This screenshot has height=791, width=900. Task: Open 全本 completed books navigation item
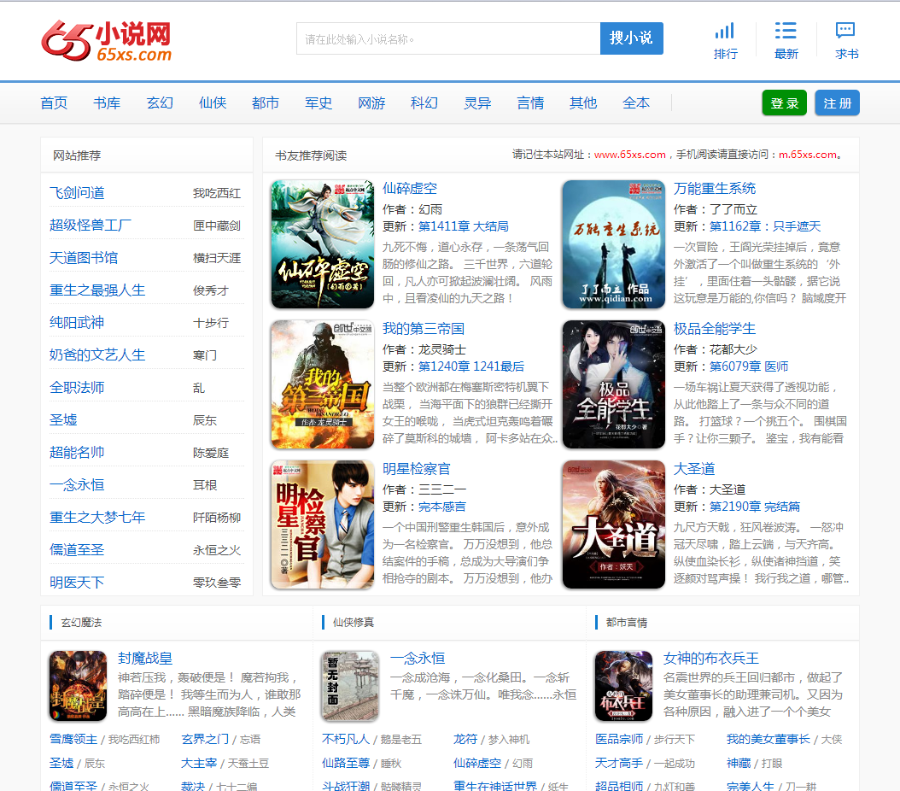pos(636,103)
